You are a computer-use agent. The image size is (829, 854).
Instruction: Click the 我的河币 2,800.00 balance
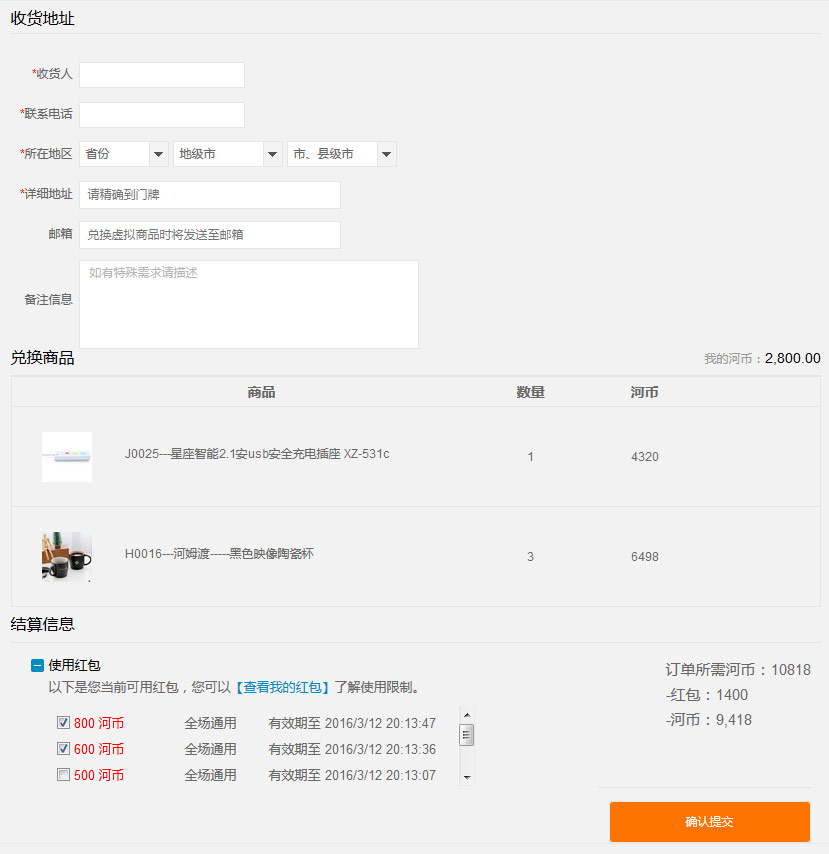762,358
